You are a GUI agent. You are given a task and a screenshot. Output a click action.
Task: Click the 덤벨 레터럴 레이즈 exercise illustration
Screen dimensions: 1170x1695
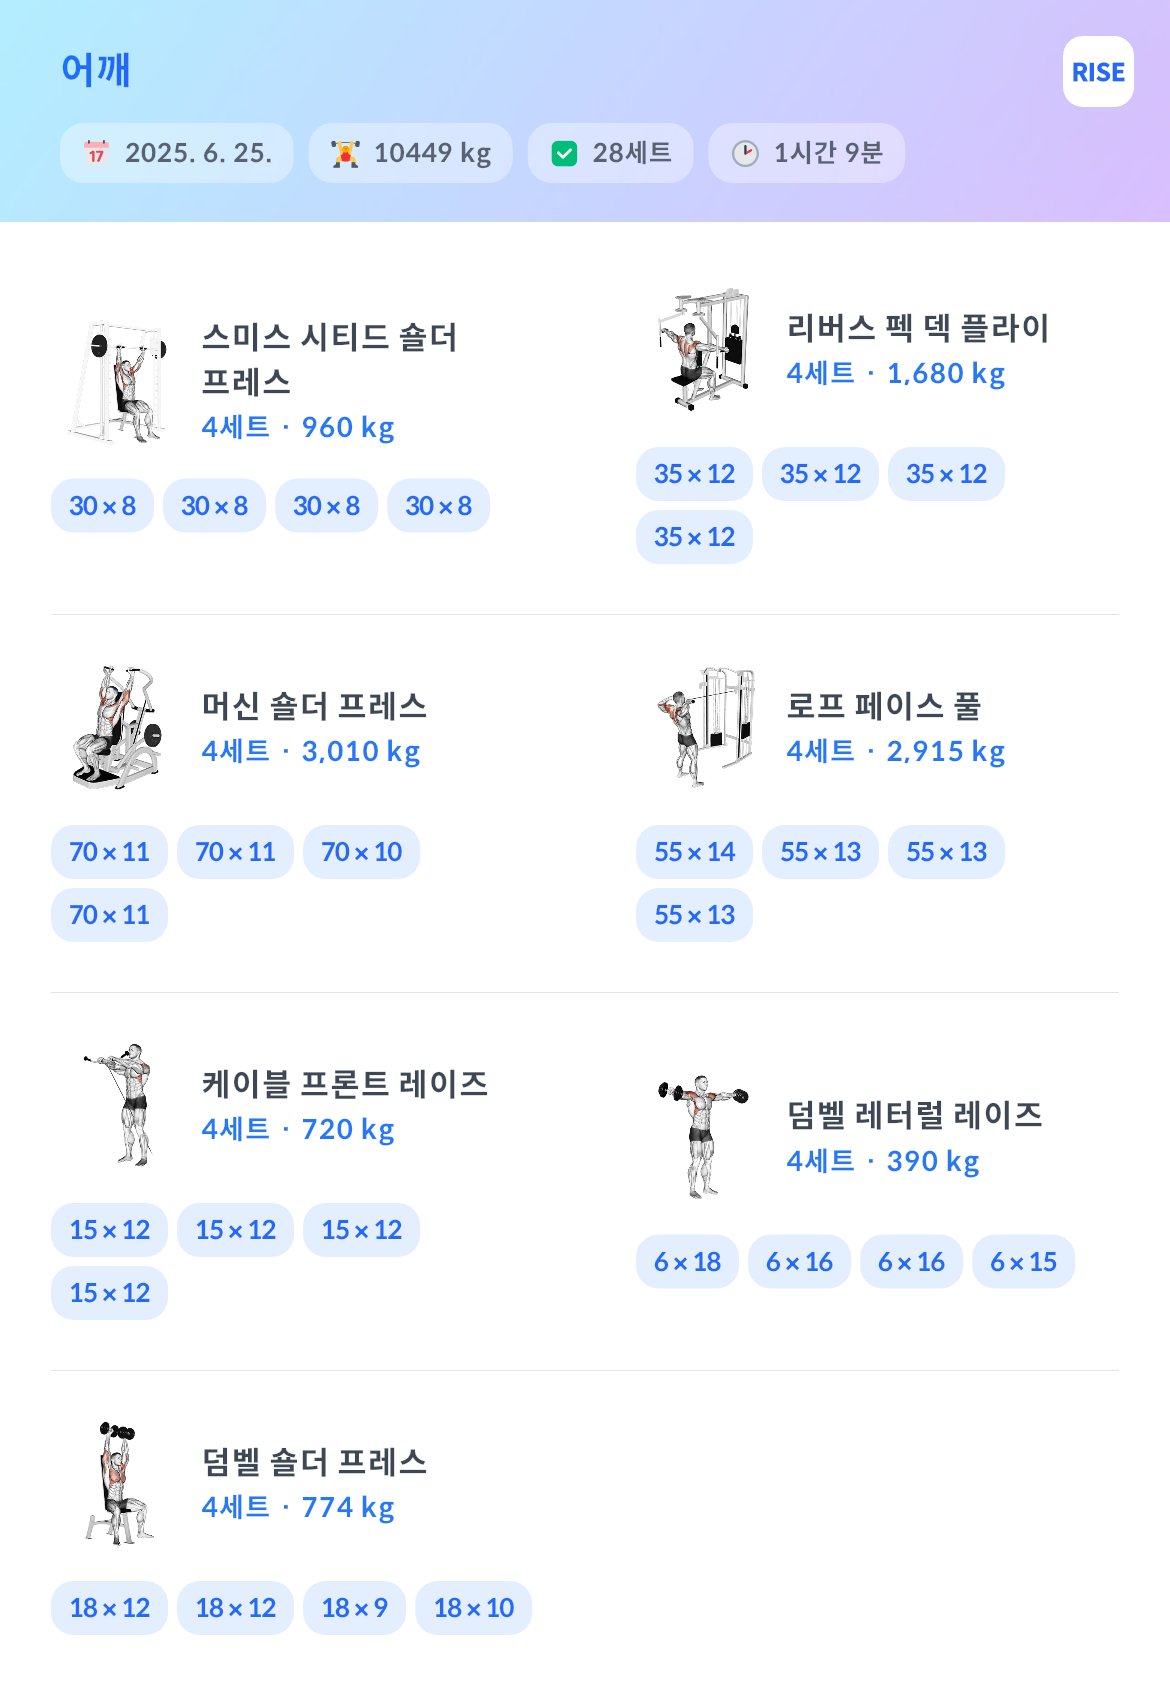pos(703,1137)
